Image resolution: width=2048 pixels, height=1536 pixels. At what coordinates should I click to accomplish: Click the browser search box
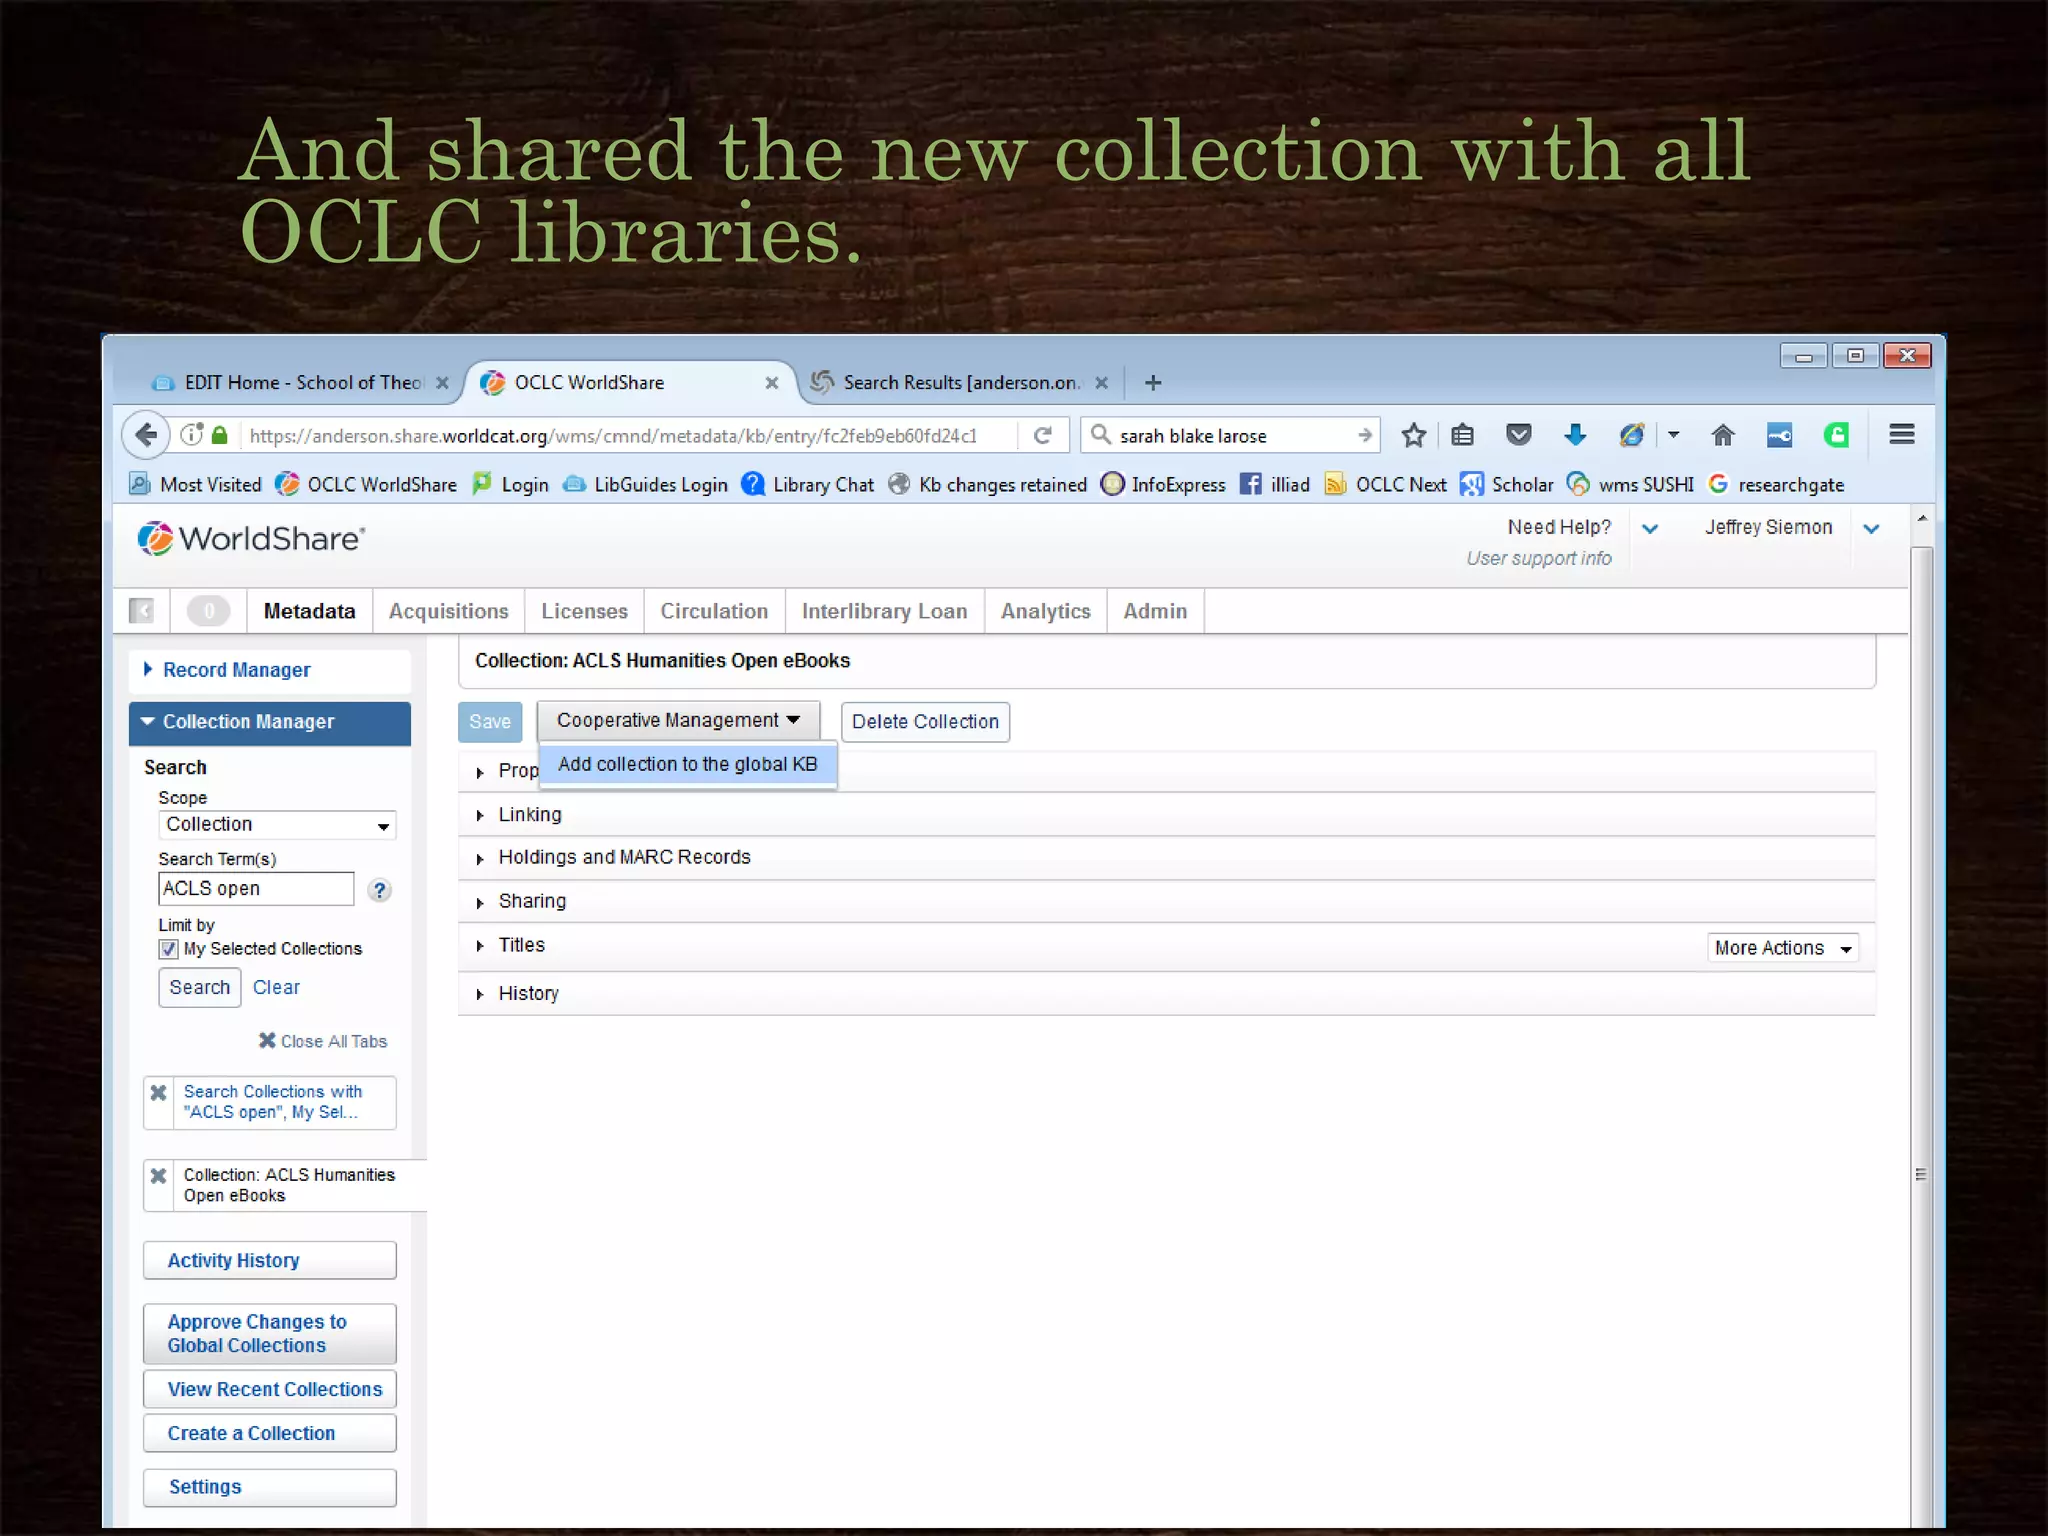pyautogui.click(x=1230, y=436)
